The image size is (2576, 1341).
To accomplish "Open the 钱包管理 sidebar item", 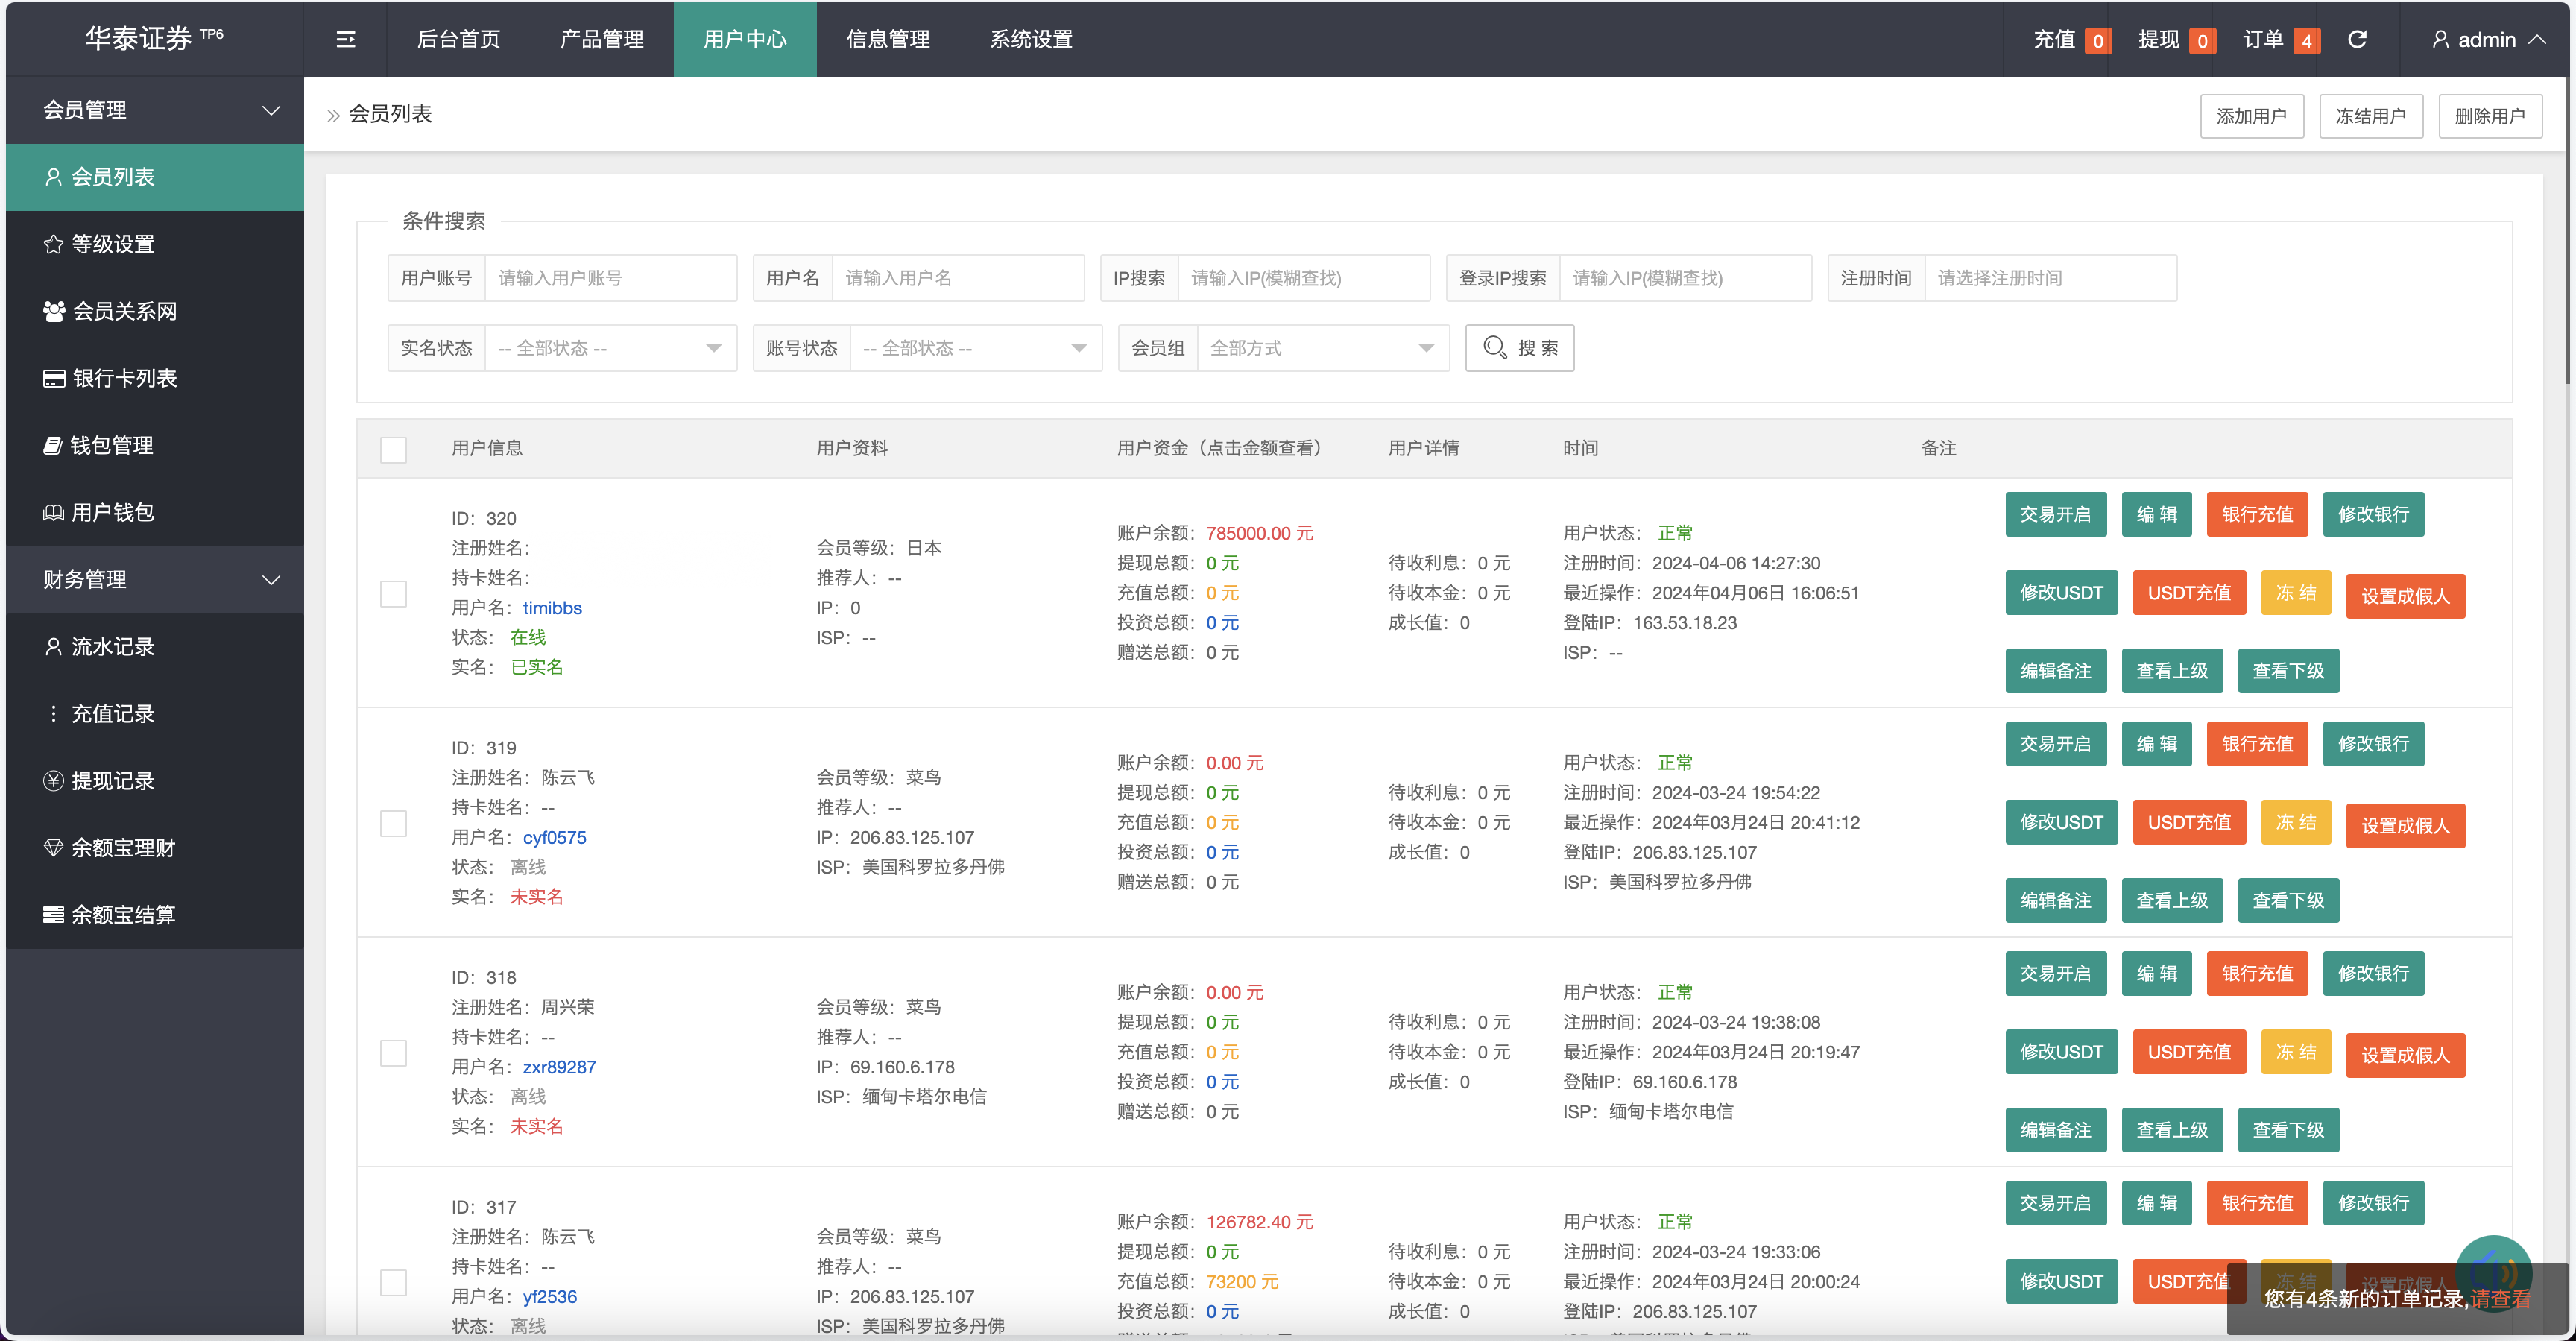I will tap(113, 445).
